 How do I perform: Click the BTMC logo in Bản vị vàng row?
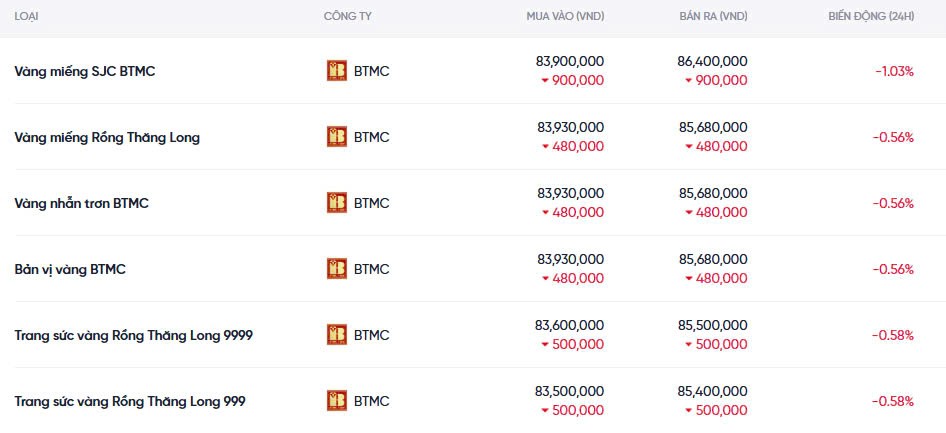pos(337,269)
